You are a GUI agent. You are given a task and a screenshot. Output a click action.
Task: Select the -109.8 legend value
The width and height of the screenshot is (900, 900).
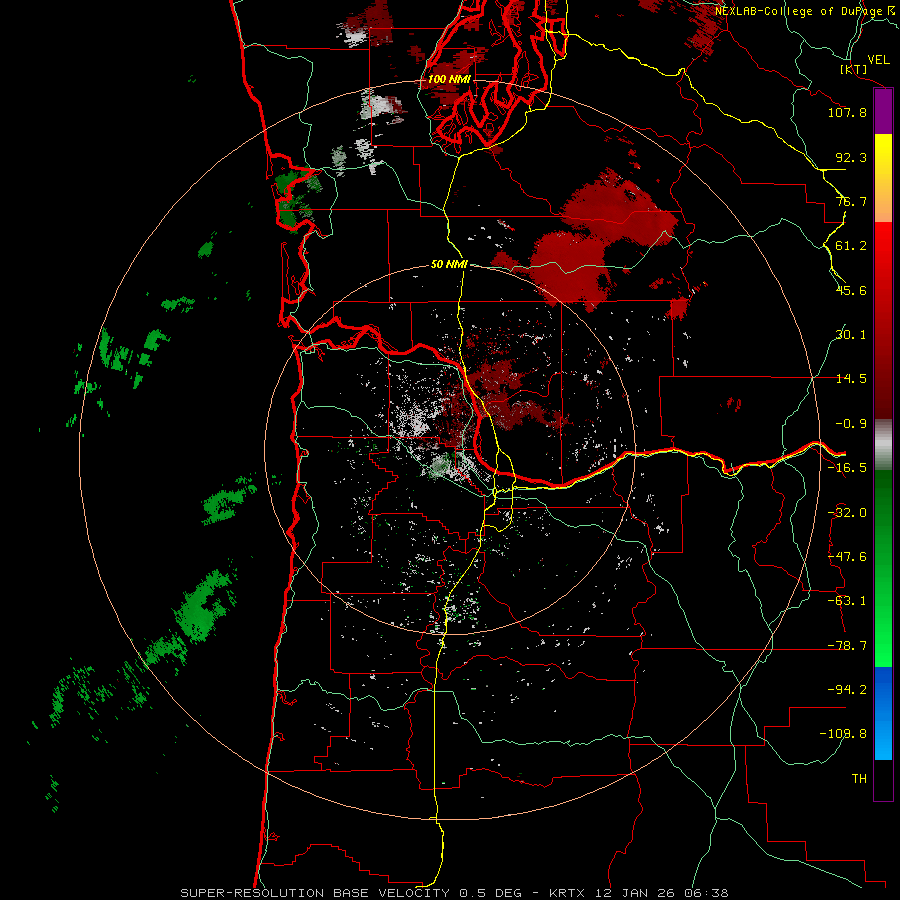pyautogui.click(x=844, y=734)
